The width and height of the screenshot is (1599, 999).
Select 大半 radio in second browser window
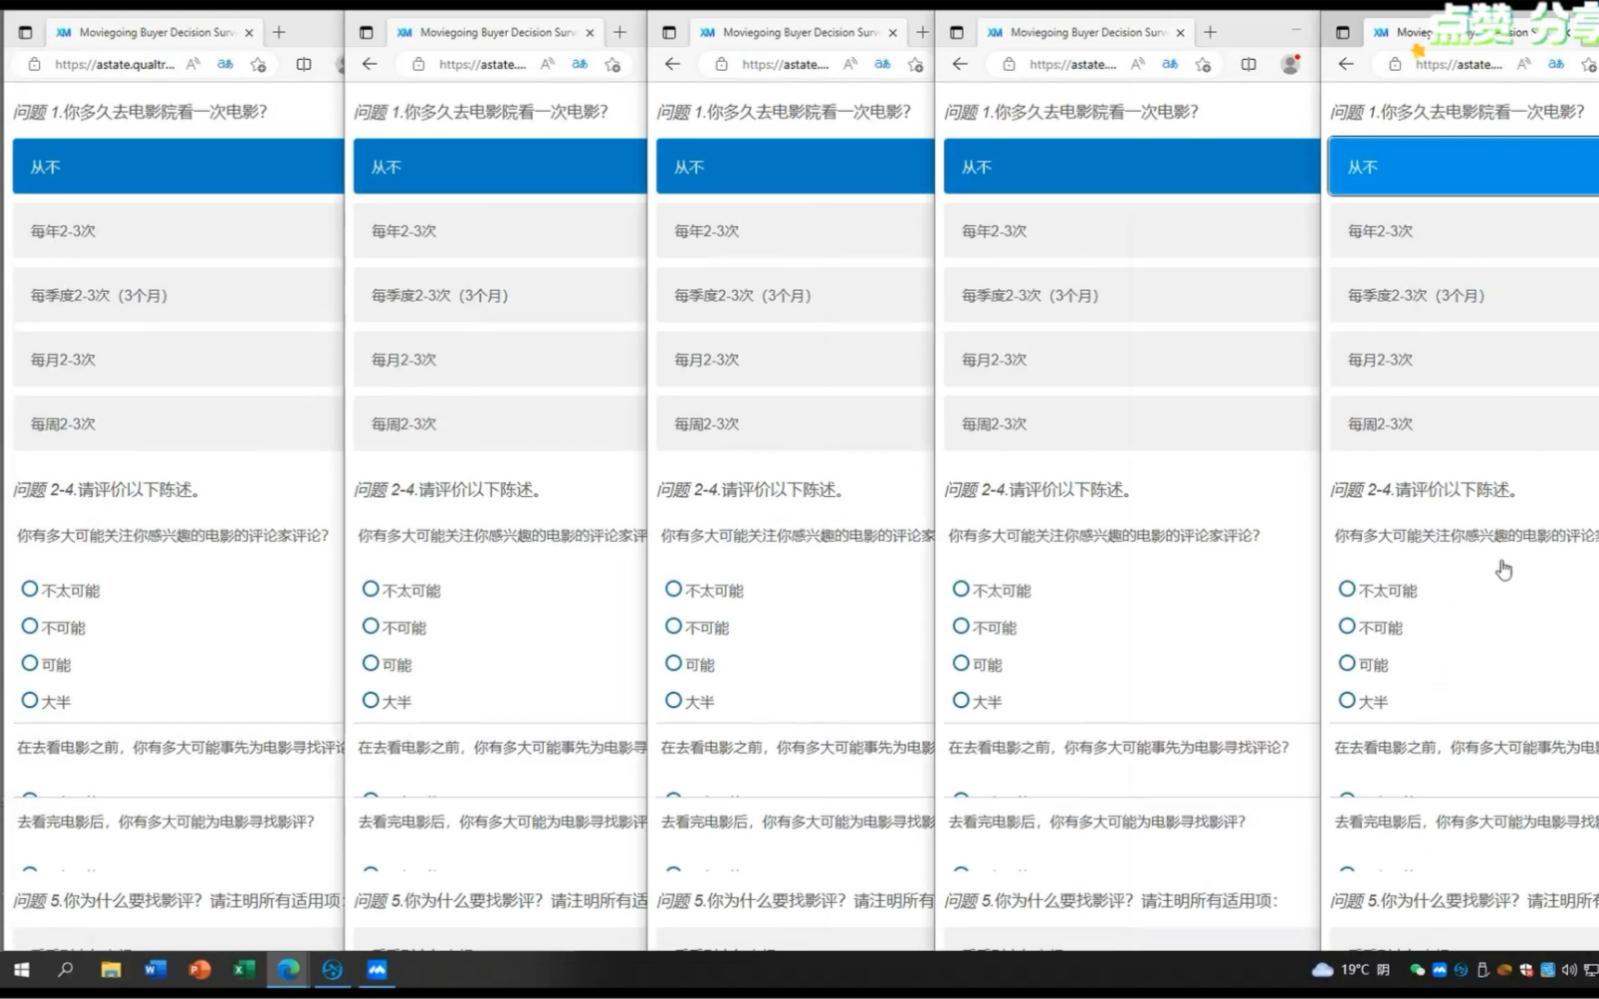point(371,701)
